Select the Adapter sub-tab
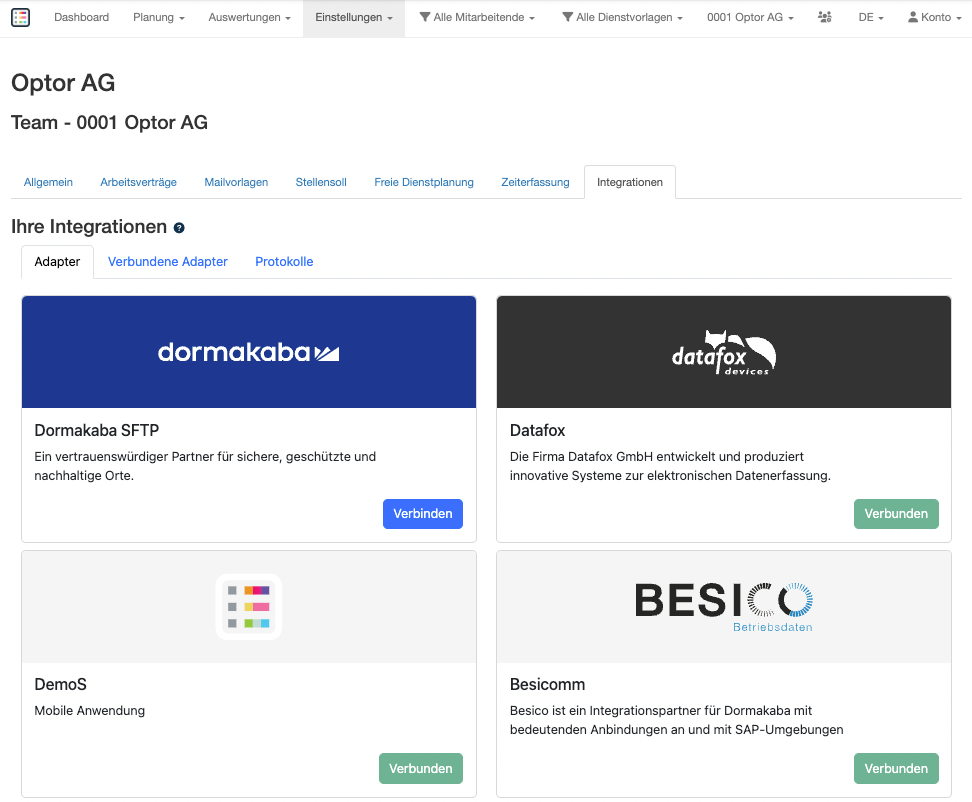This screenshot has height=802, width=972. tap(57, 262)
